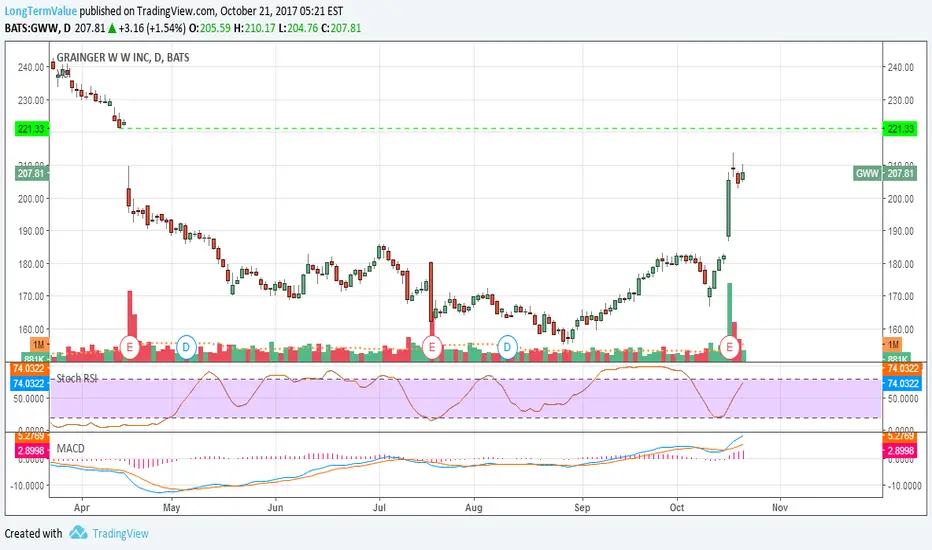Click the orange 1M volume label on left

tap(39, 345)
